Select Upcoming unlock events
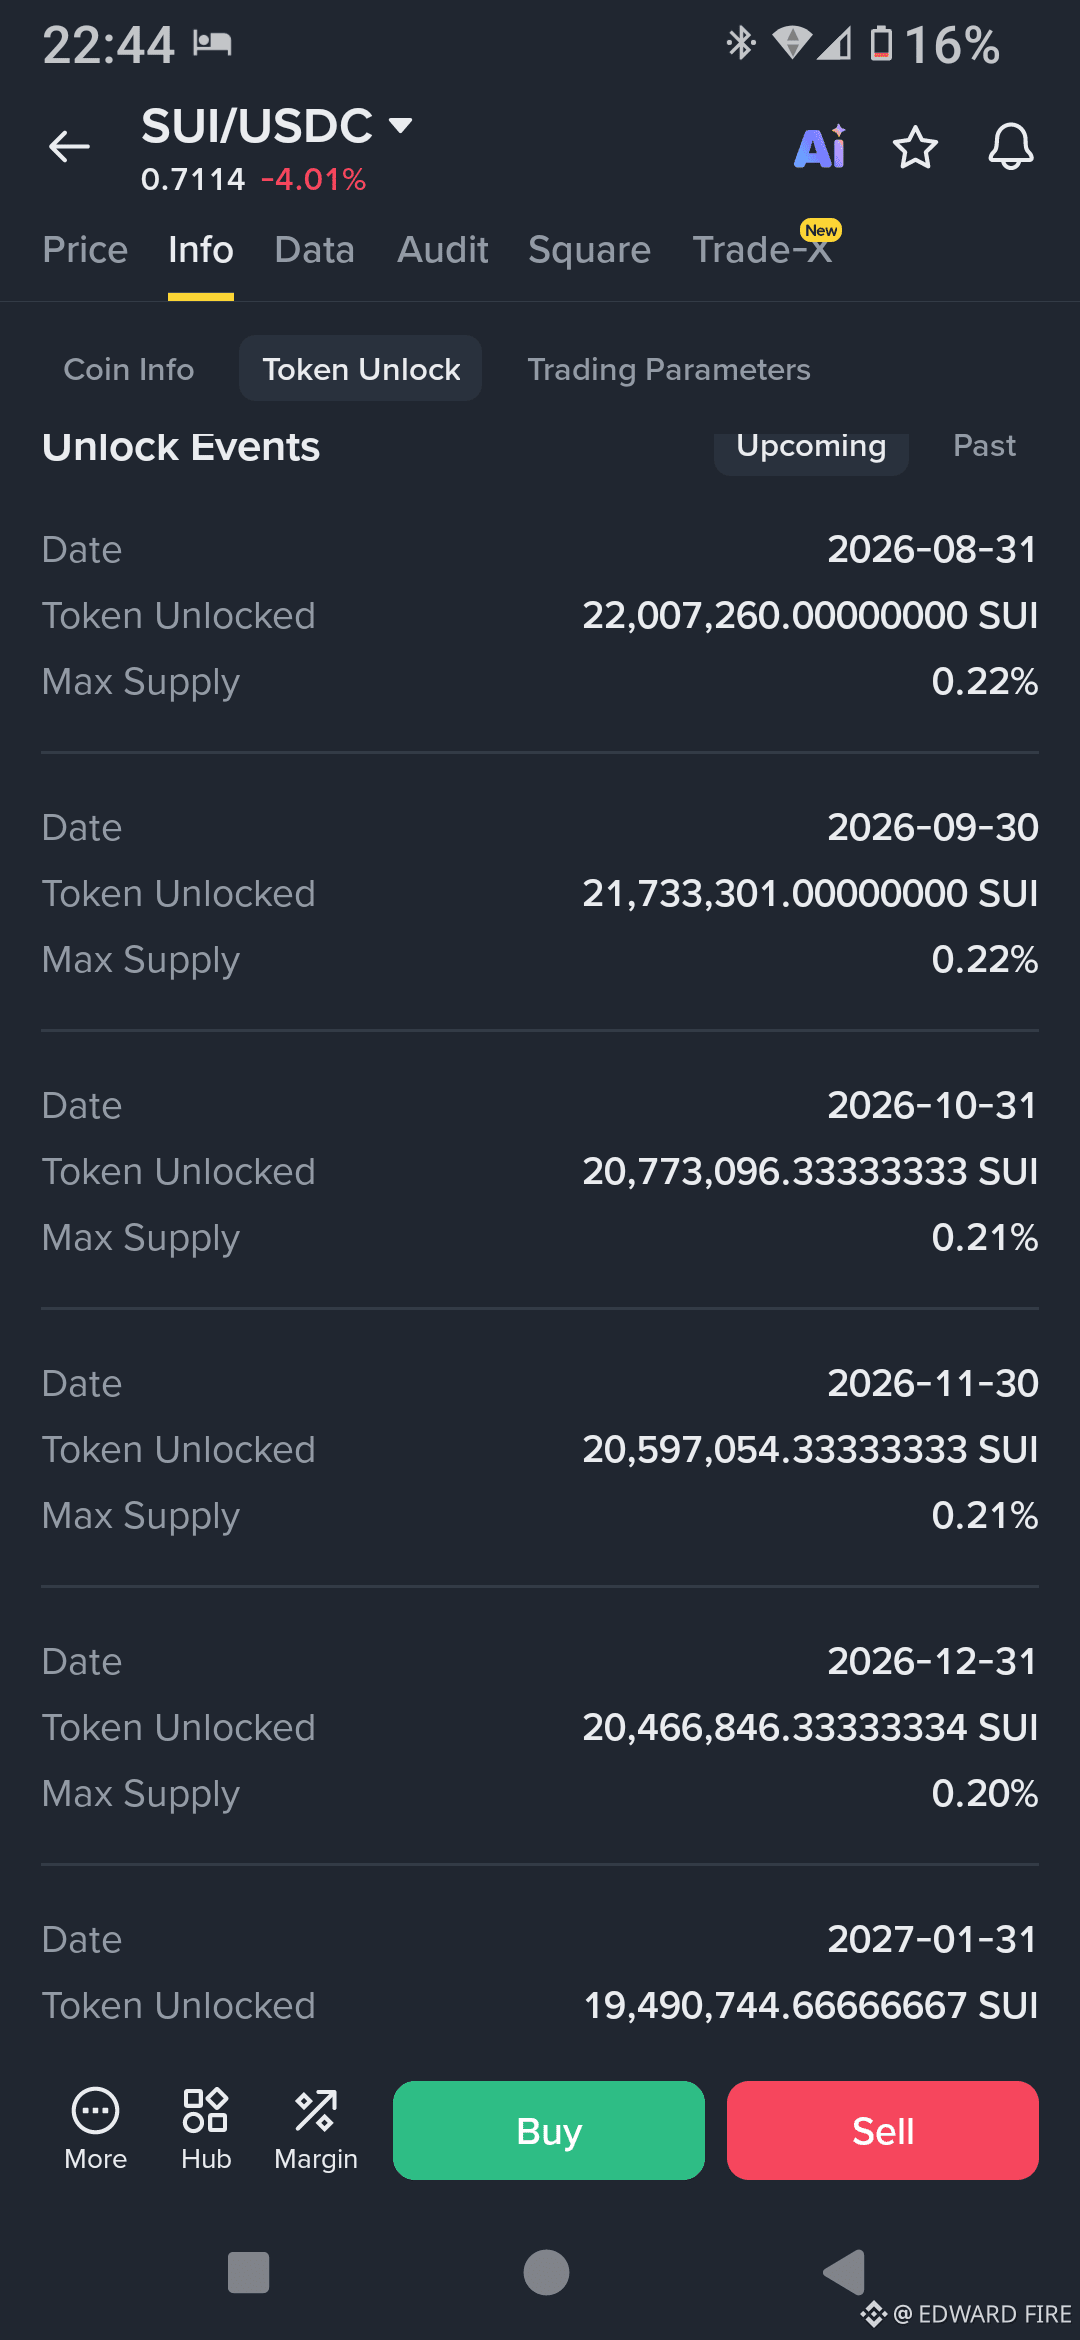1080x2340 pixels. 811,446
